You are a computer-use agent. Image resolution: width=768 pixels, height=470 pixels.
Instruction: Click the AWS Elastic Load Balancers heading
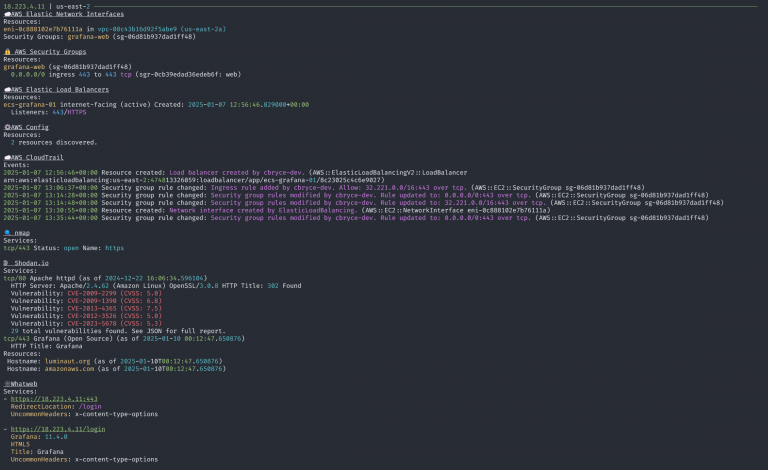pyautogui.click(x=60, y=90)
